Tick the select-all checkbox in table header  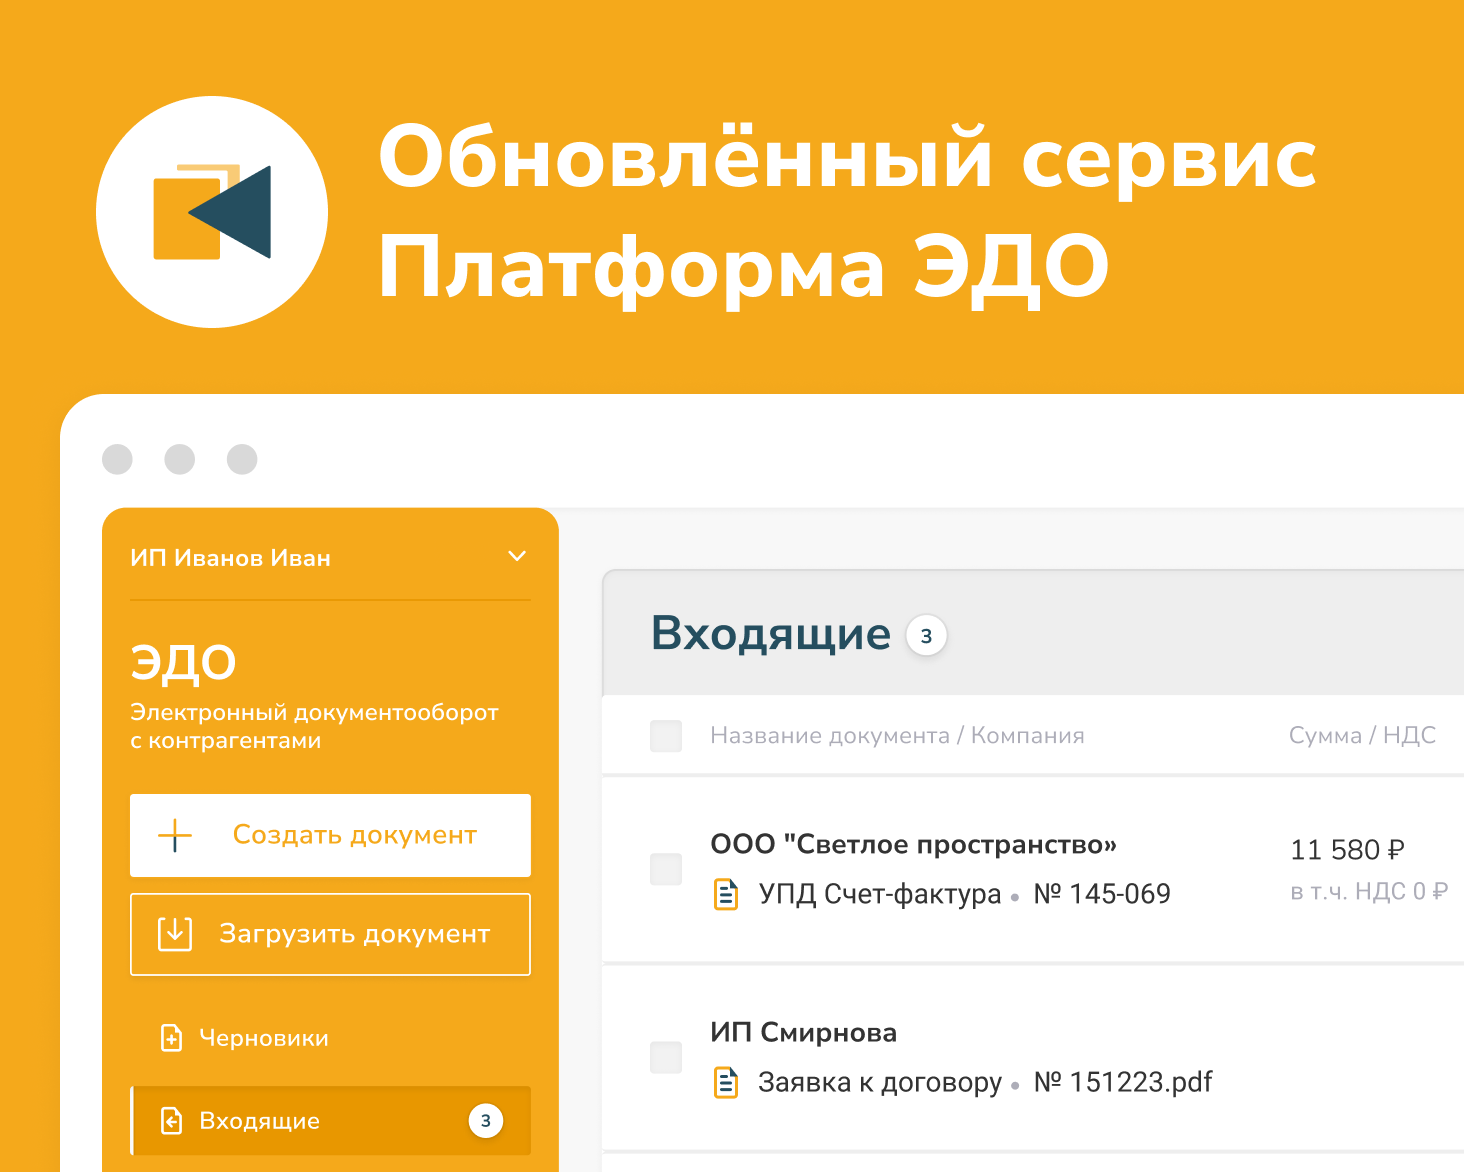[x=666, y=736]
